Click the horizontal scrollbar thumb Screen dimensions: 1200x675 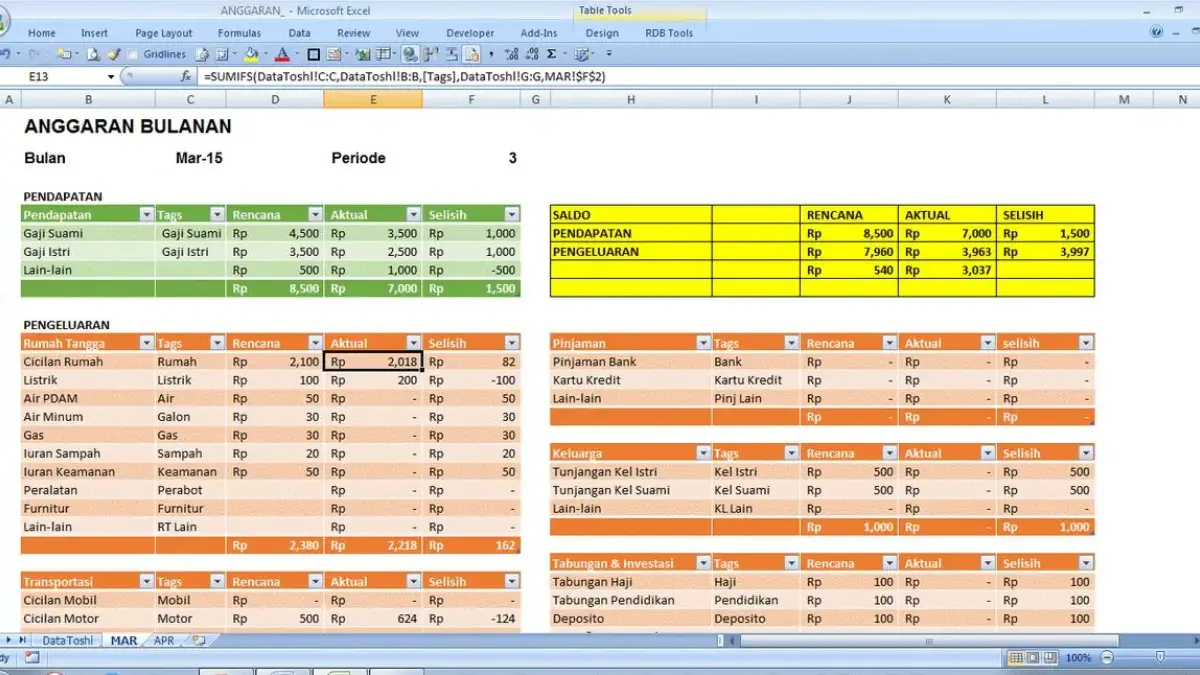929,642
